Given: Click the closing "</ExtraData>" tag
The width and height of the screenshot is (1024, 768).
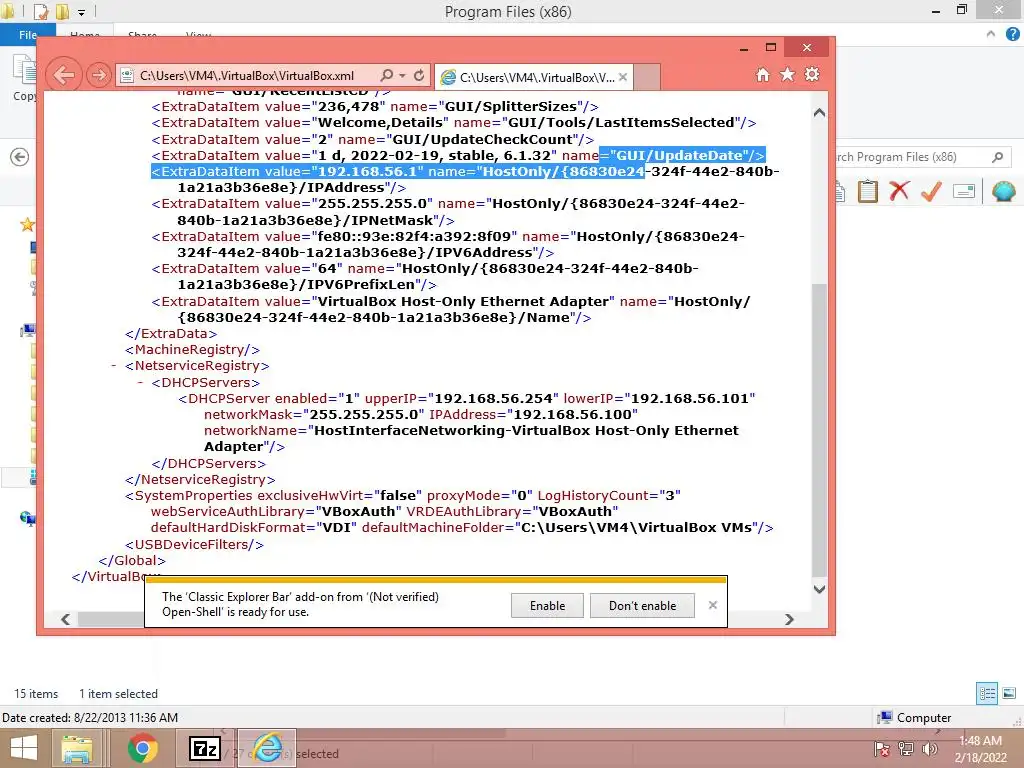Looking at the screenshot, I should point(171,334).
